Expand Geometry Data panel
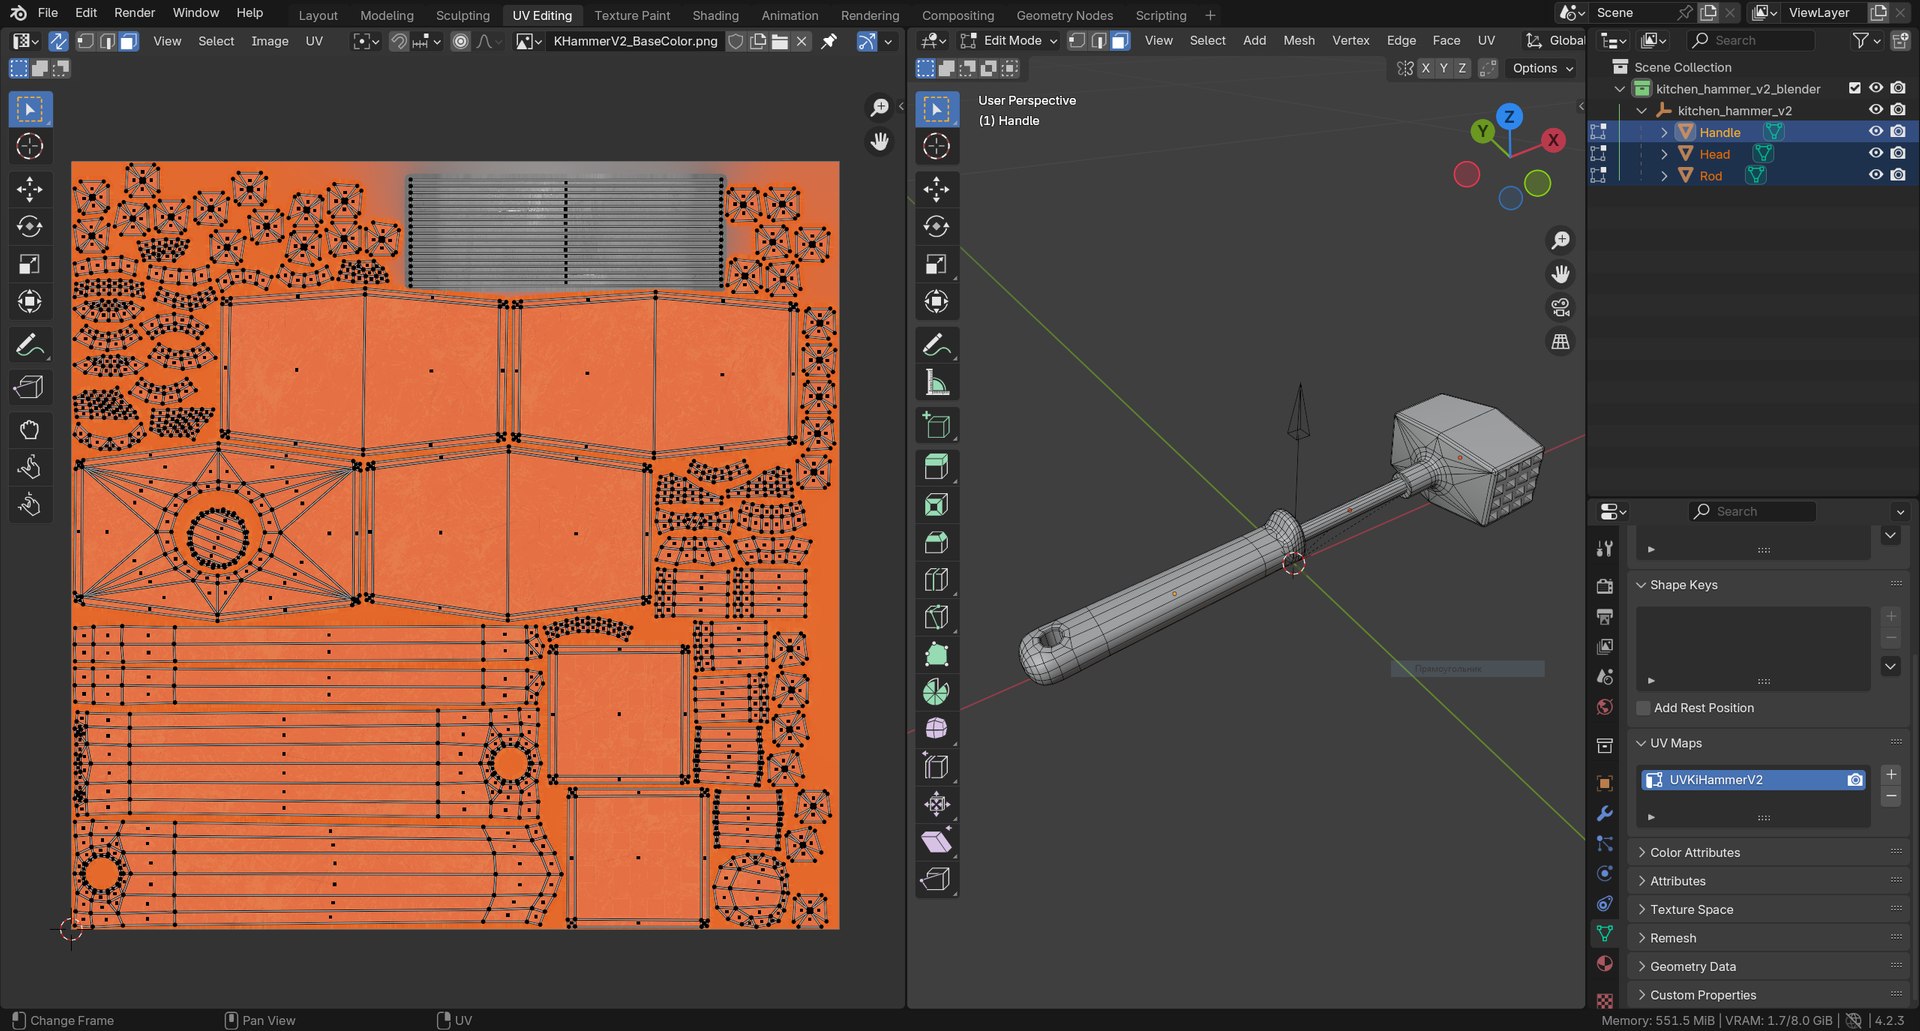The image size is (1920, 1031). pos(1693,967)
